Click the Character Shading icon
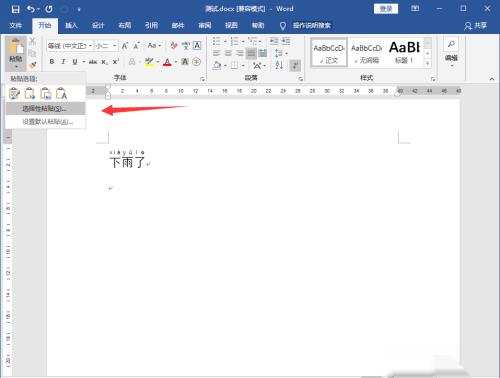Viewport: 500px width, 378px height. click(185, 62)
